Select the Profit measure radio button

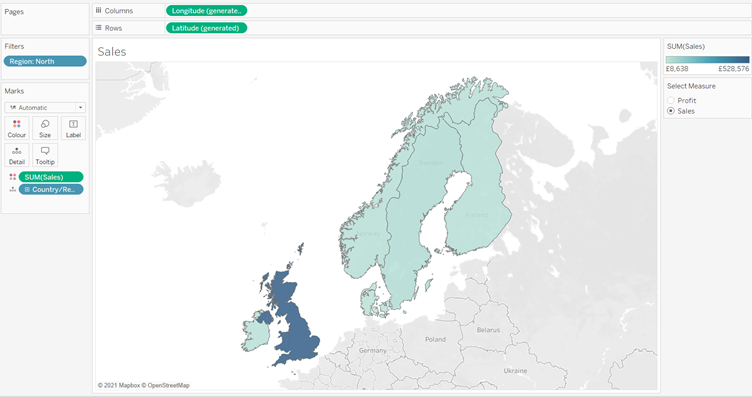coord(671,100)
